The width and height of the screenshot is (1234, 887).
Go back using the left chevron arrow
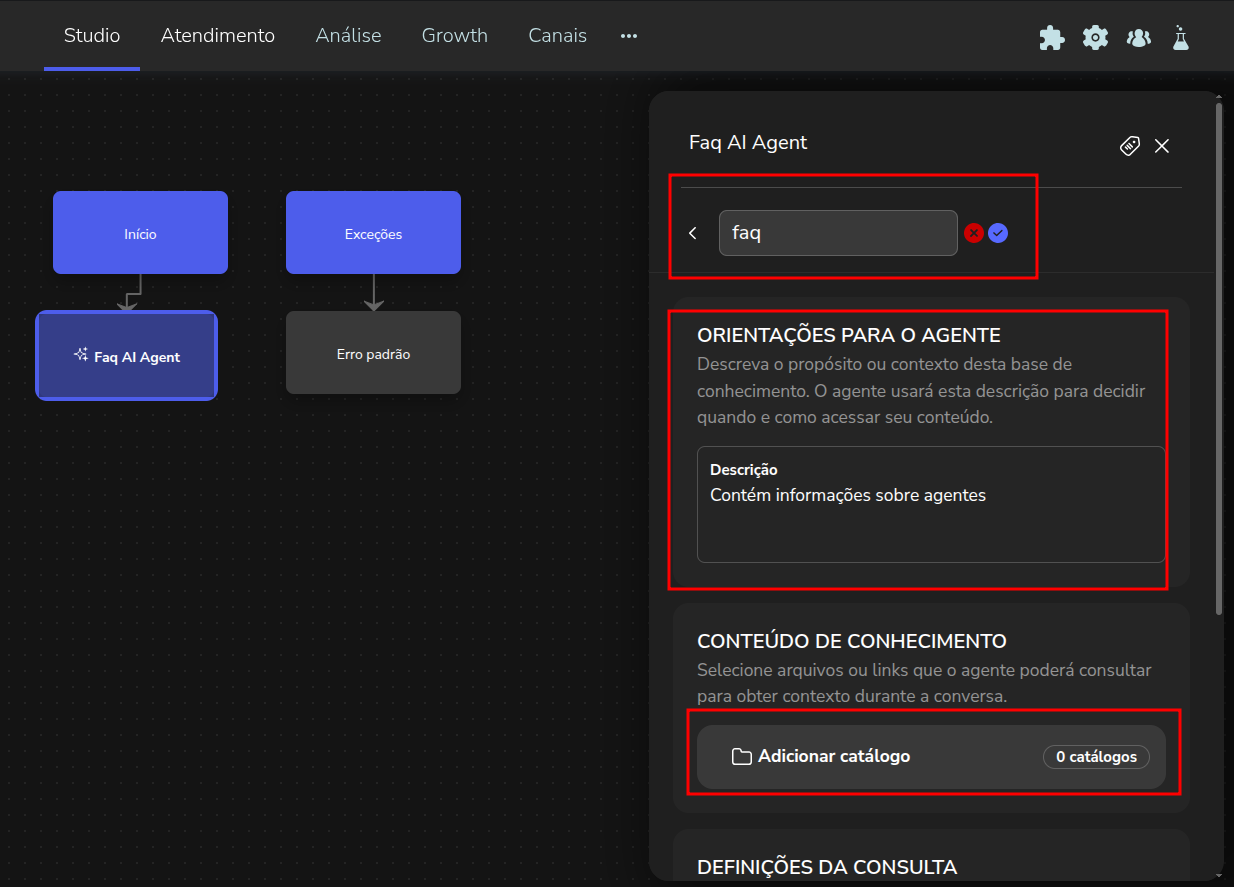point(693,233)
